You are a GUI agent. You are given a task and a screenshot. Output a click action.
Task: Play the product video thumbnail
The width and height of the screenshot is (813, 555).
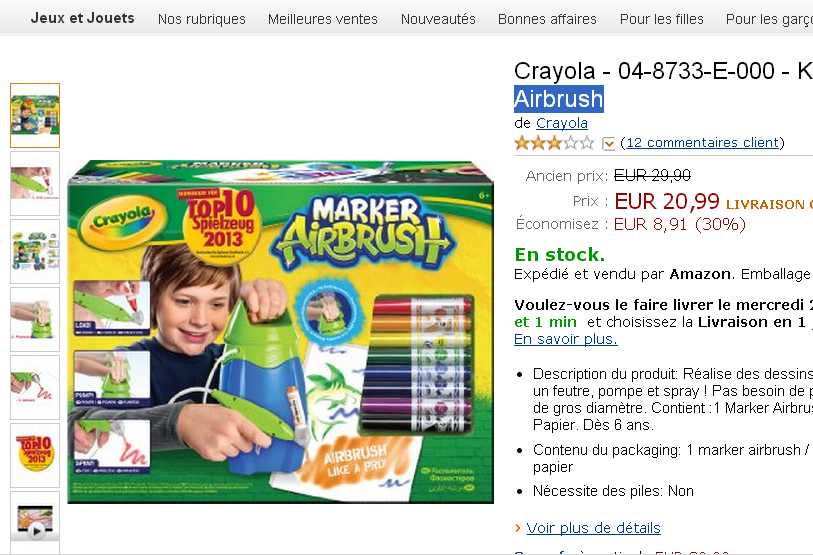(x=35, y=521)
